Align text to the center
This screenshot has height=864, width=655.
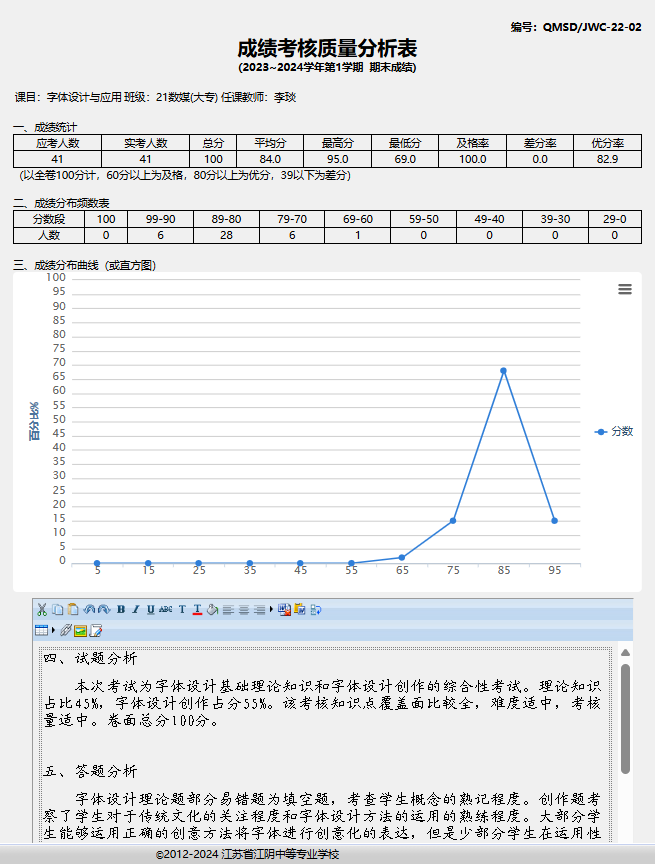point(244,609)
